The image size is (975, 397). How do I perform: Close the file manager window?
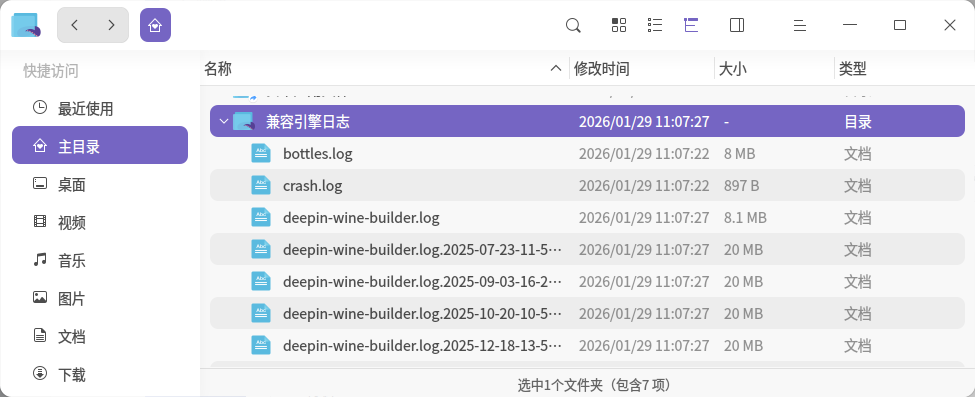tap(950, 25)
